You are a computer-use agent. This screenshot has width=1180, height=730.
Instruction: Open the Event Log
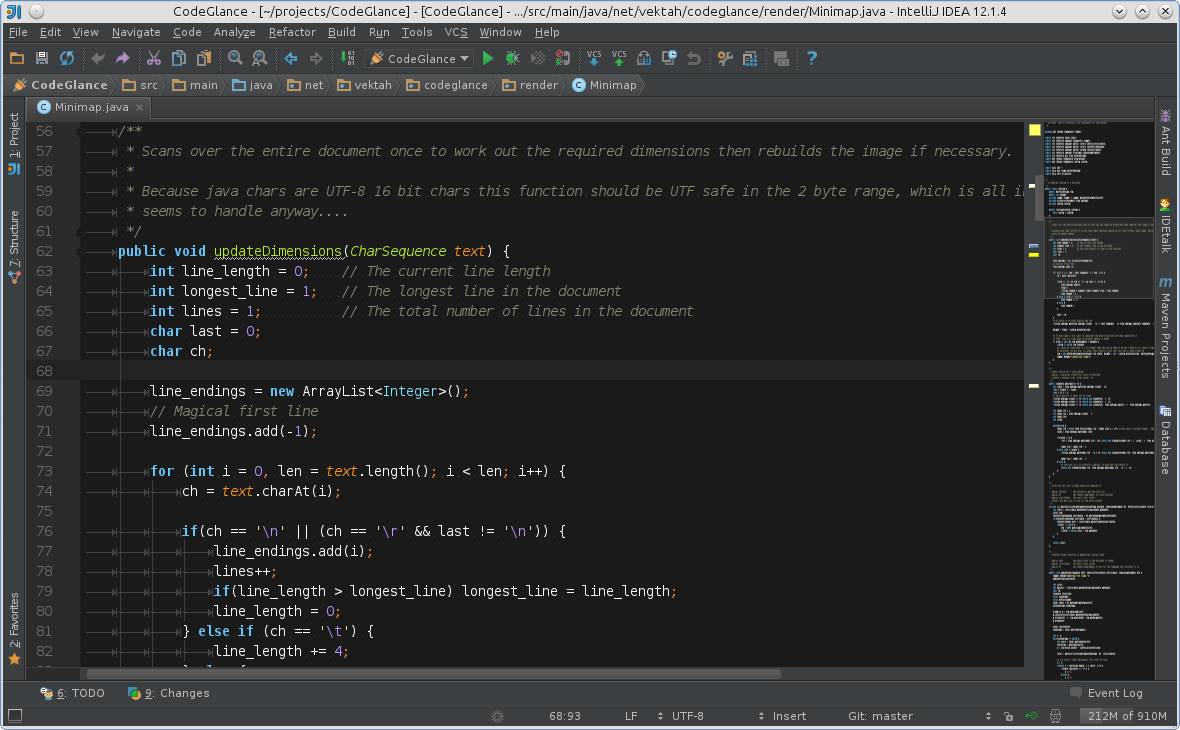point(1106,693)
